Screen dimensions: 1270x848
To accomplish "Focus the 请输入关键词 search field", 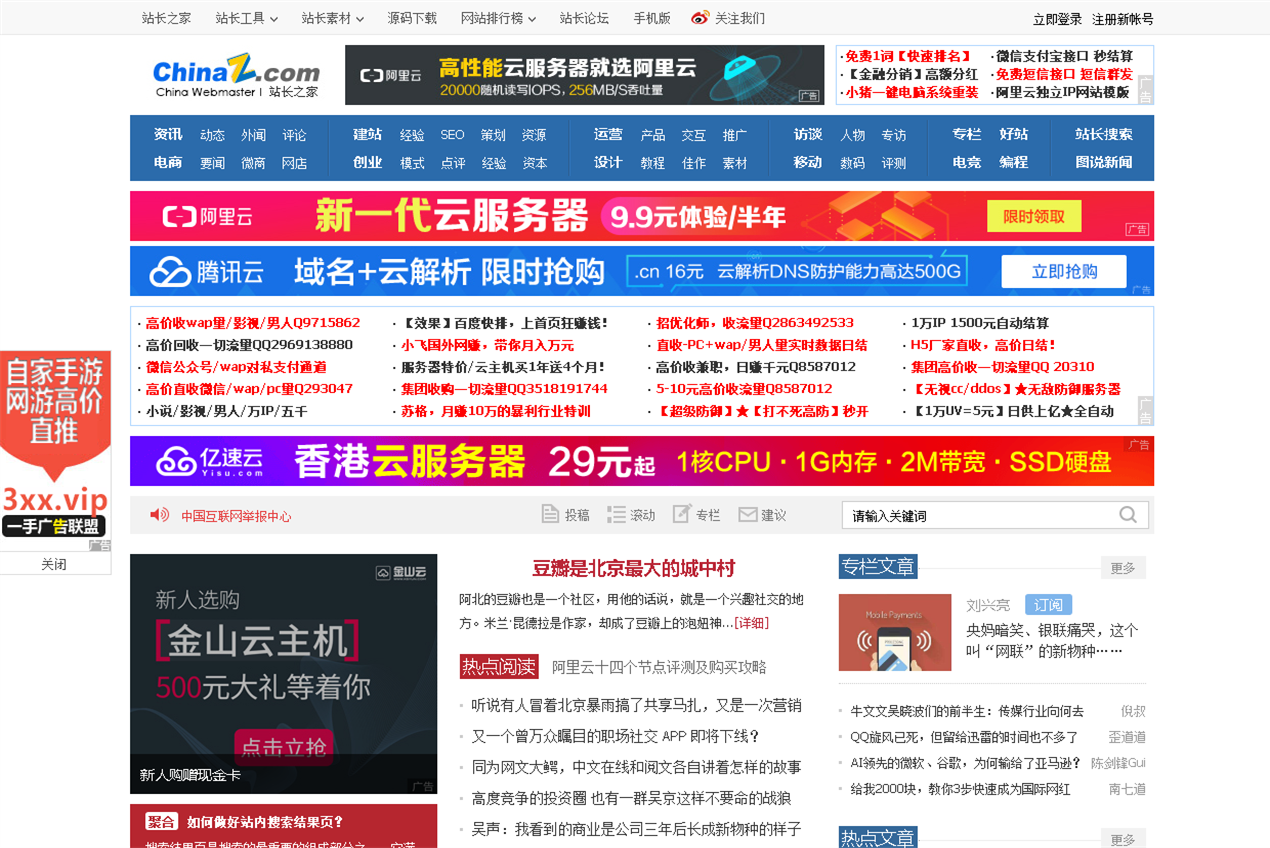I will pos(980,515).
